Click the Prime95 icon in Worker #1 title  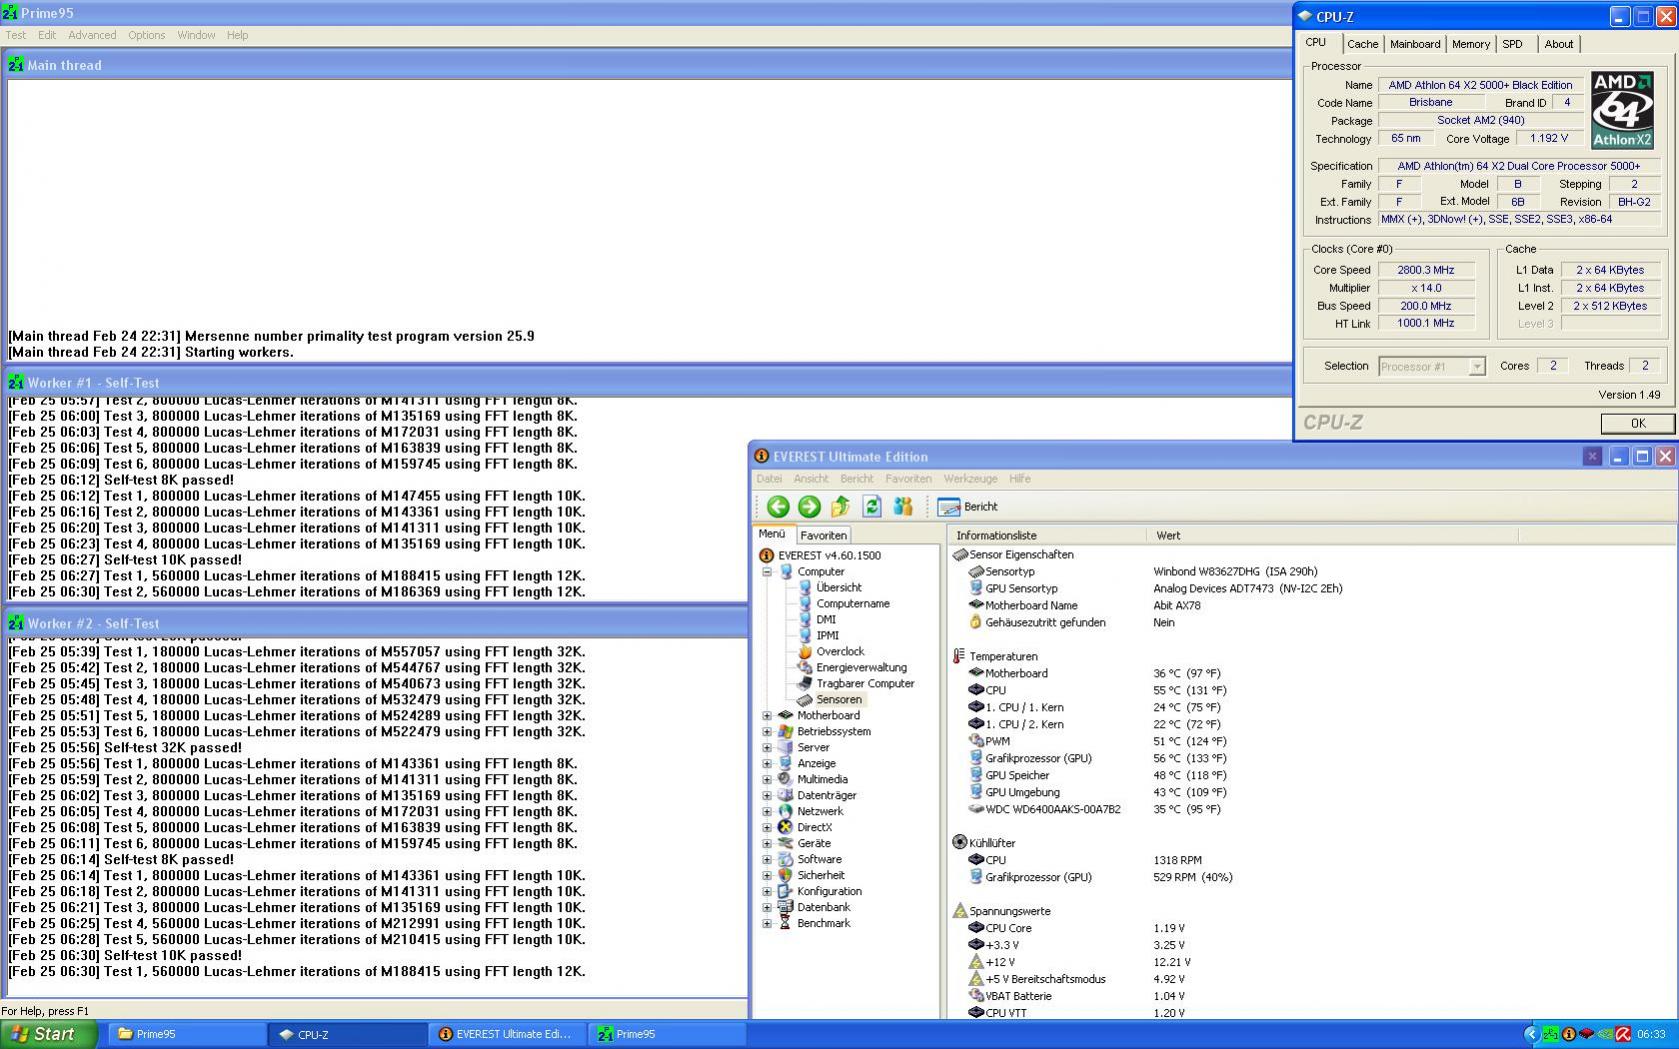[16, 382]
